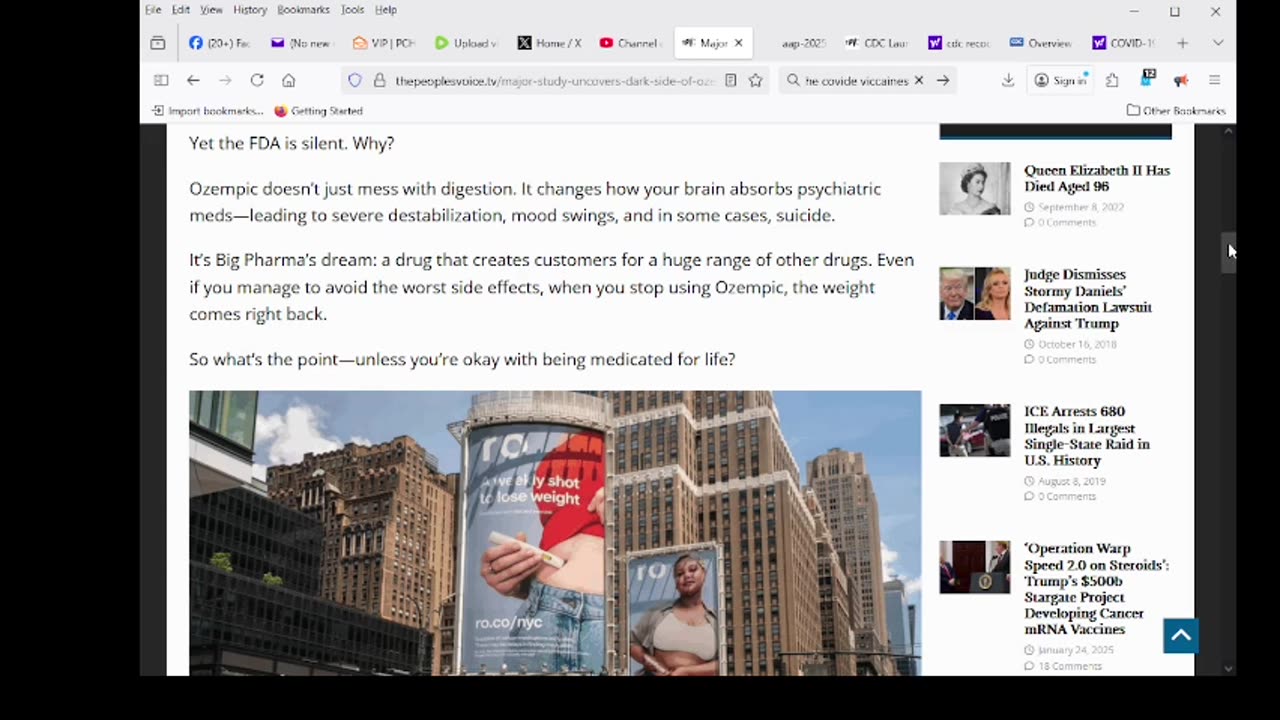
Task: Open the Extensions puzzle icon
Action: (1112, 80)
